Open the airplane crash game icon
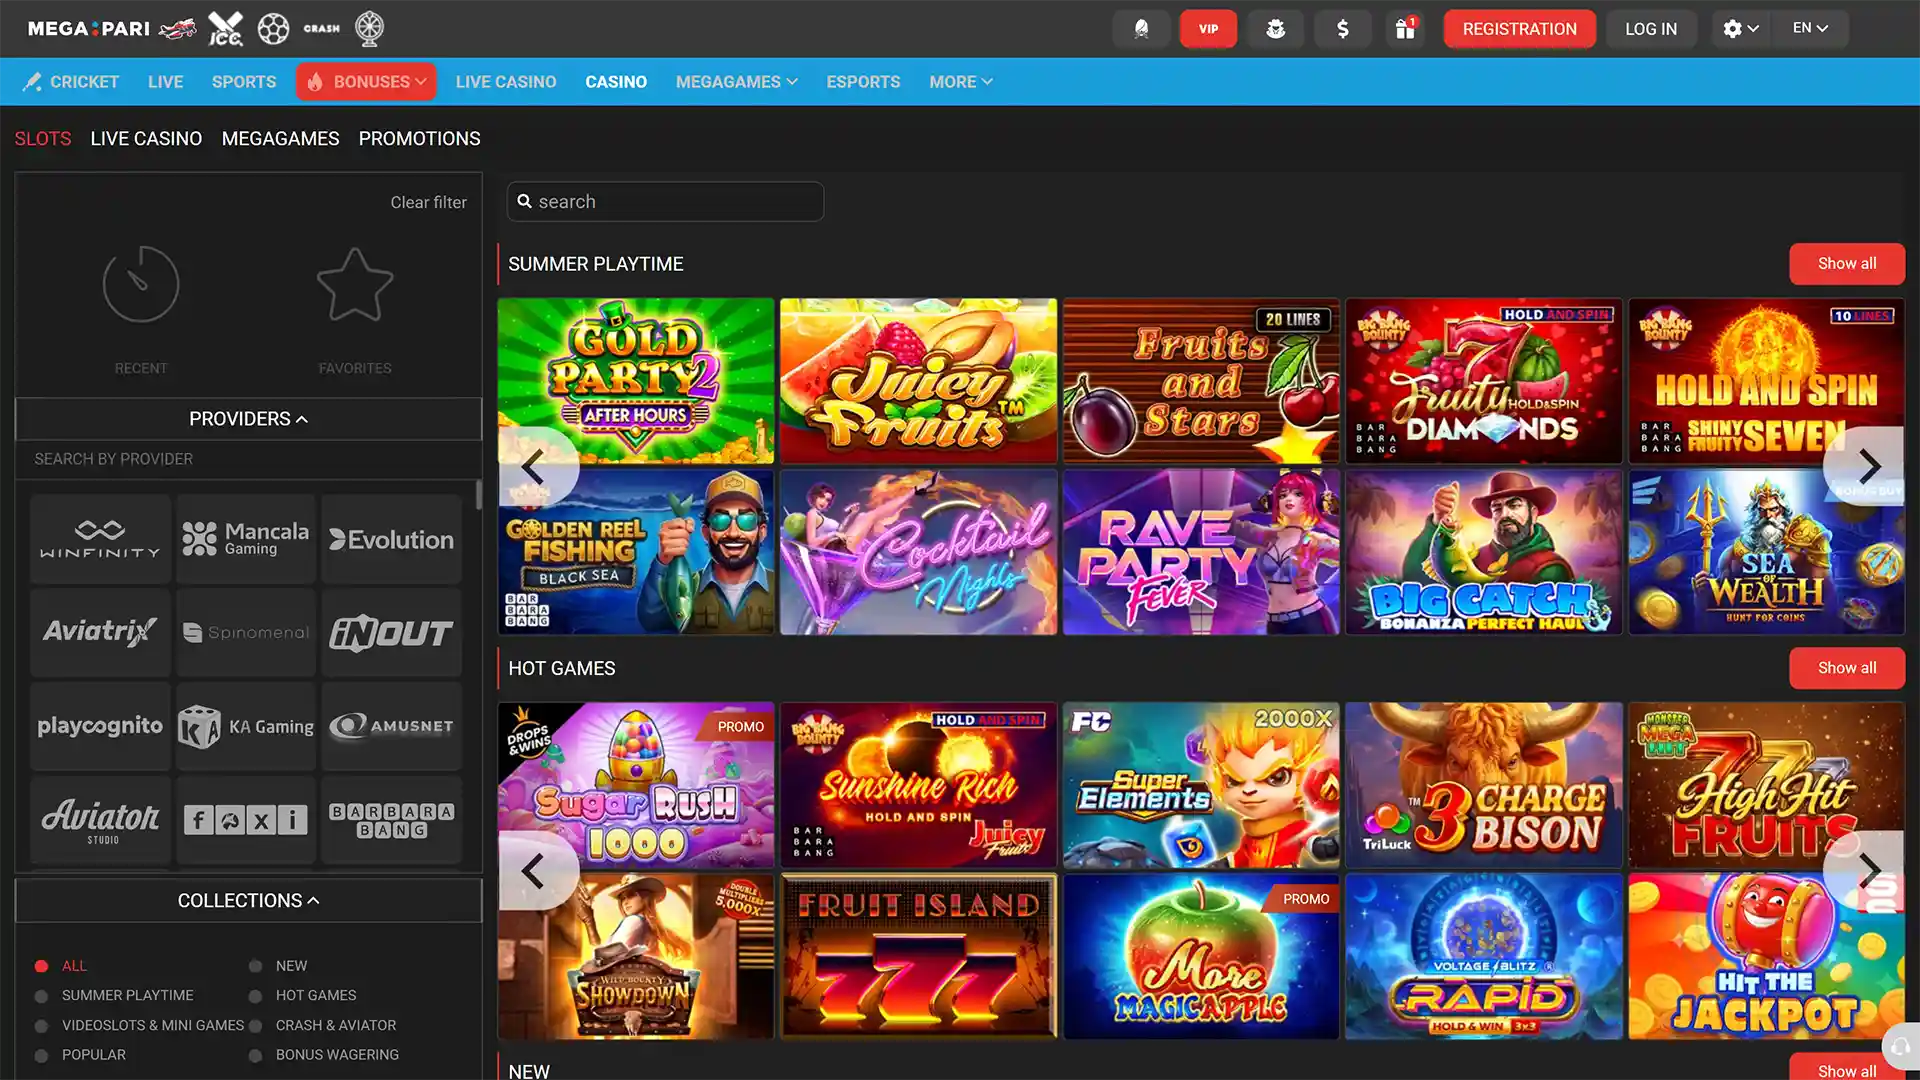The height and width of the screenshot is (1080, 1920). (x=178, y=29)
